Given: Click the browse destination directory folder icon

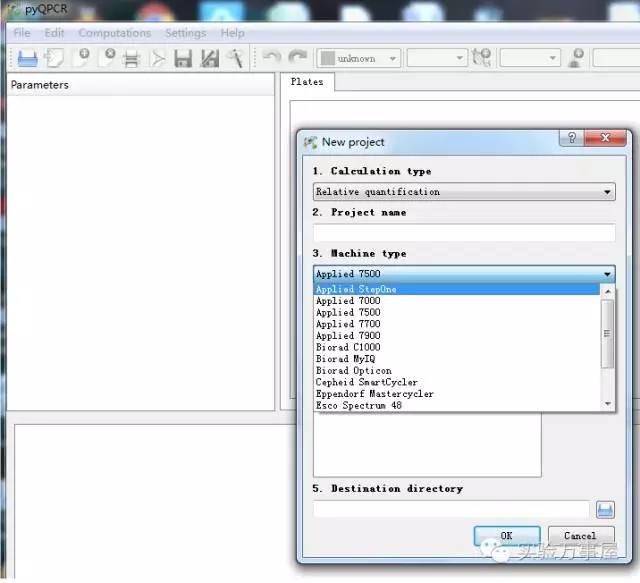Looking at the screenshot, I should (605, 510).
